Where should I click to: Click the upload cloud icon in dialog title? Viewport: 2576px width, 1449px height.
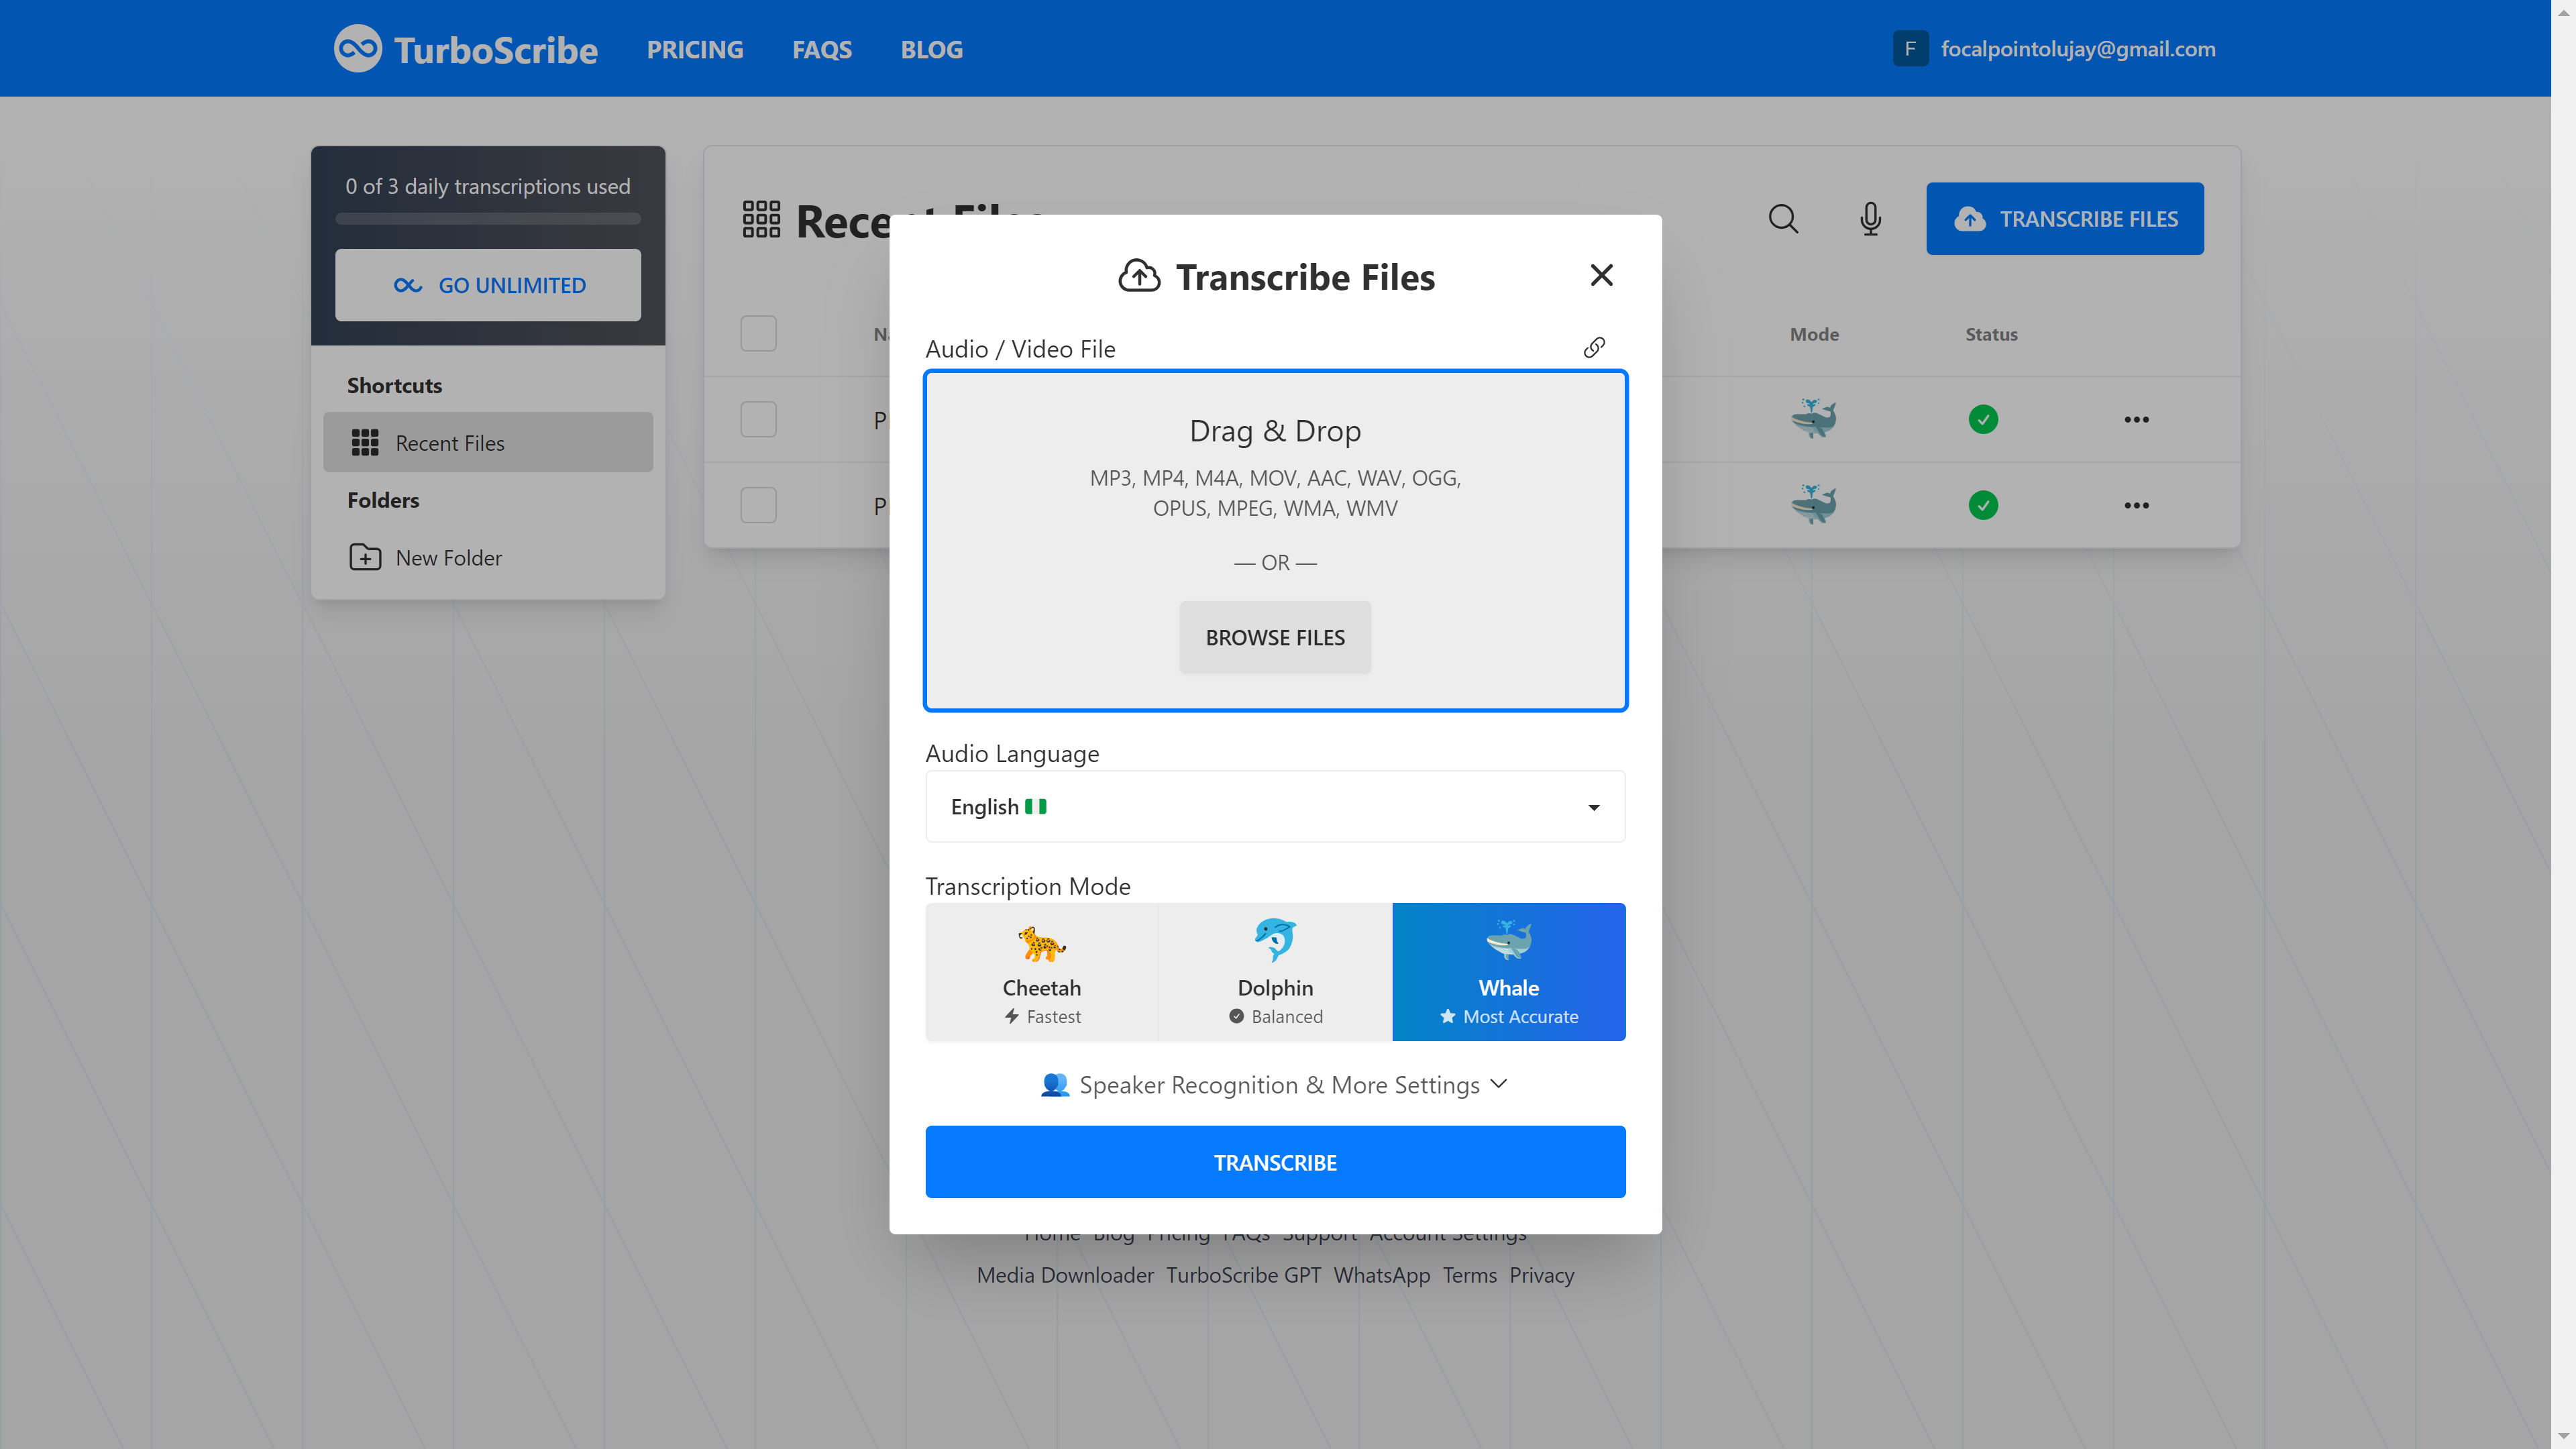pyautogui.click(x=1139, y=276)
